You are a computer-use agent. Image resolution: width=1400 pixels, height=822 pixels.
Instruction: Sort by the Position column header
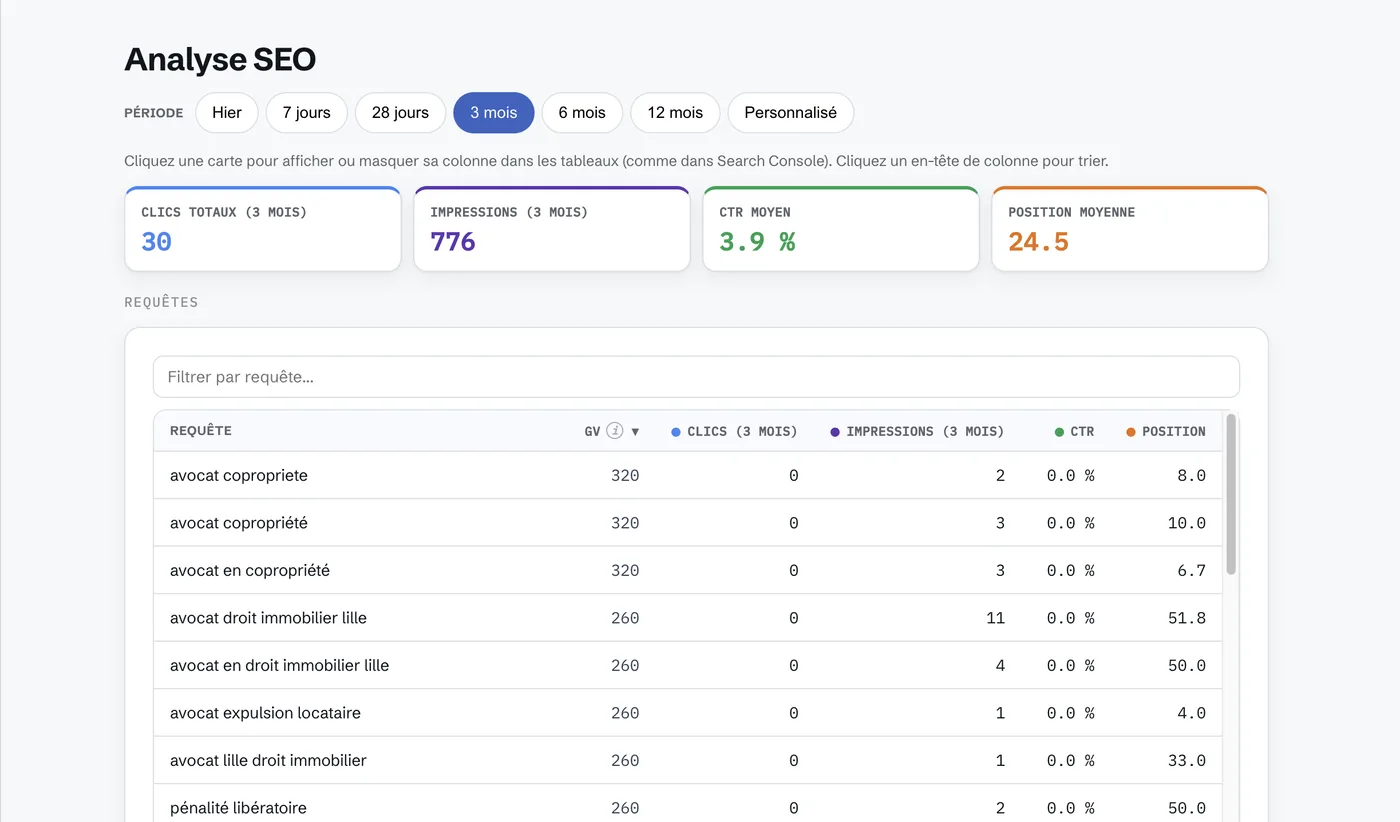point(1174,432)
